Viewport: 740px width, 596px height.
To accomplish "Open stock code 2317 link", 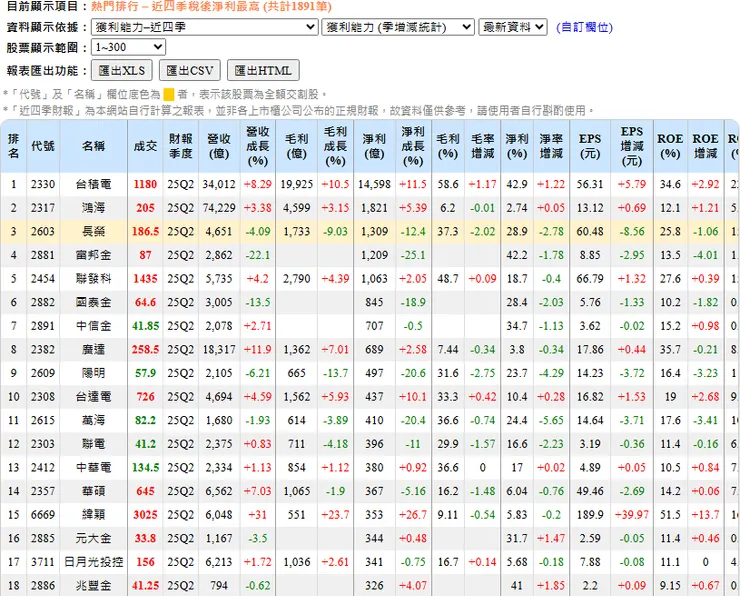I will pos(43,208).
